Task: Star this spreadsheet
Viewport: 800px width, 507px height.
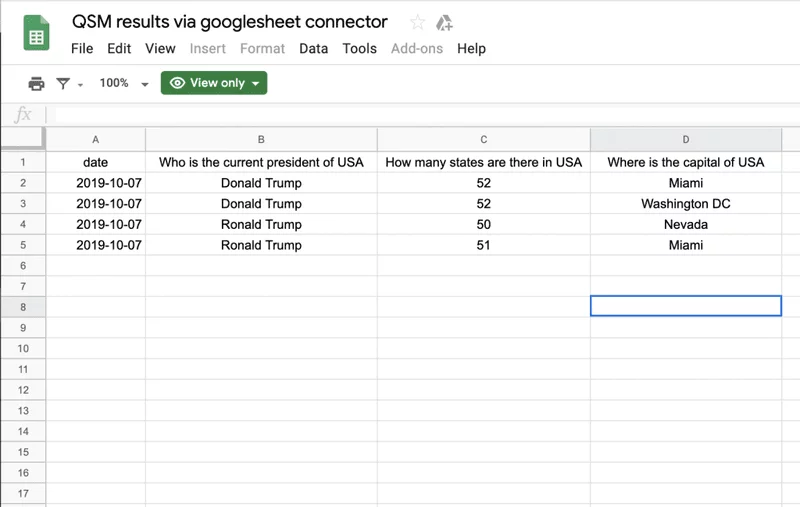Action: pos(417,22)
